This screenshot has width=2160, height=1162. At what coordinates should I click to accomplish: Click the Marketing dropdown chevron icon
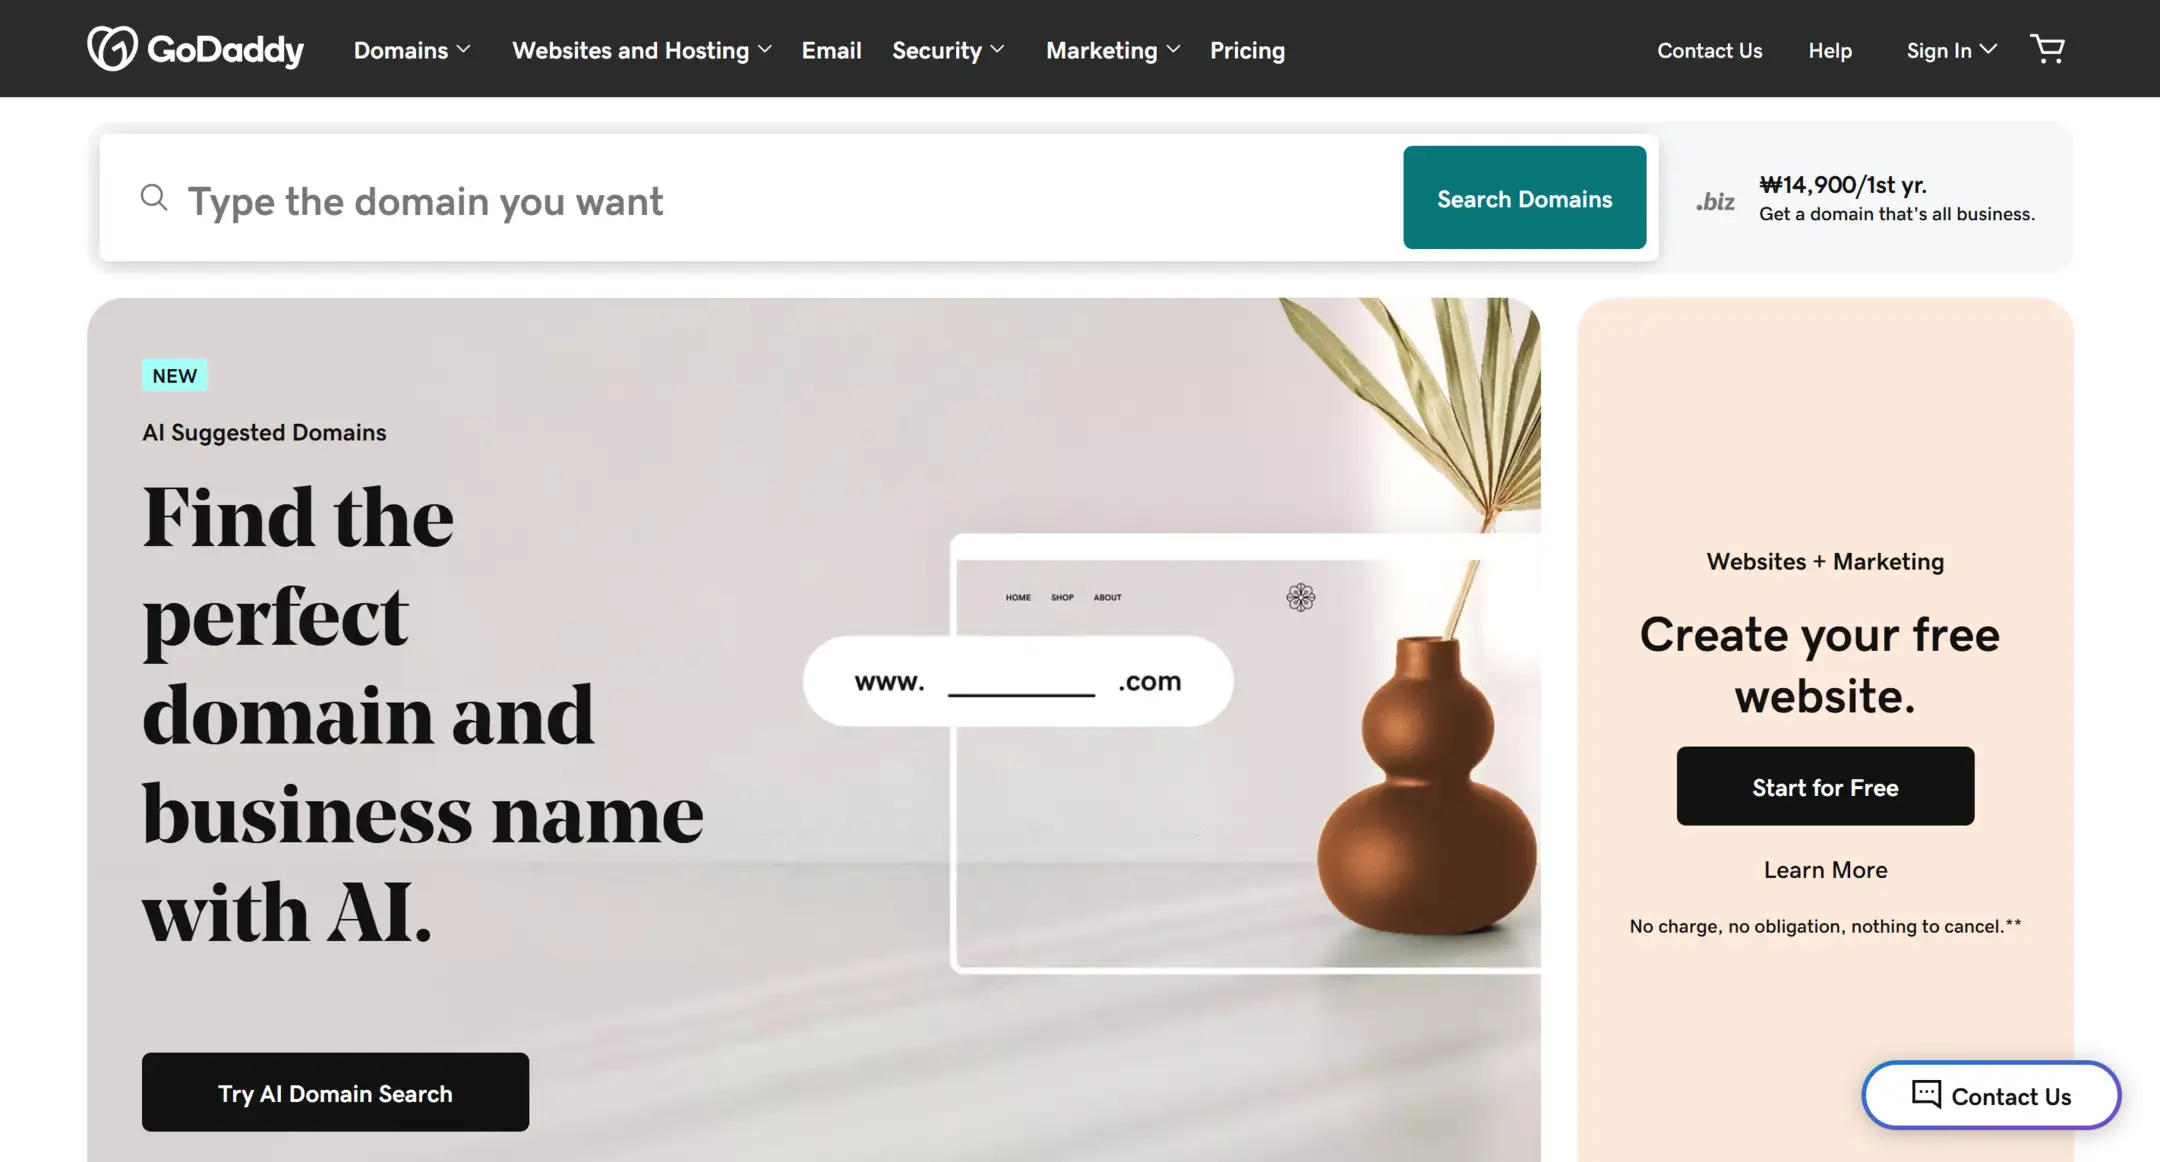[x=1173, y=47]
